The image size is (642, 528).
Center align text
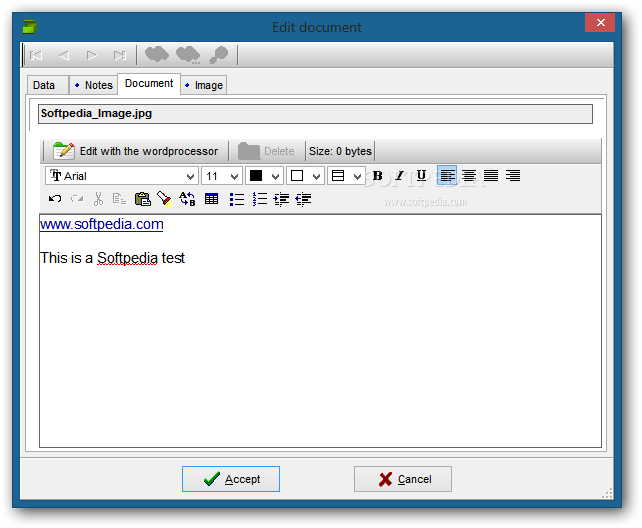tap(469, 176)
